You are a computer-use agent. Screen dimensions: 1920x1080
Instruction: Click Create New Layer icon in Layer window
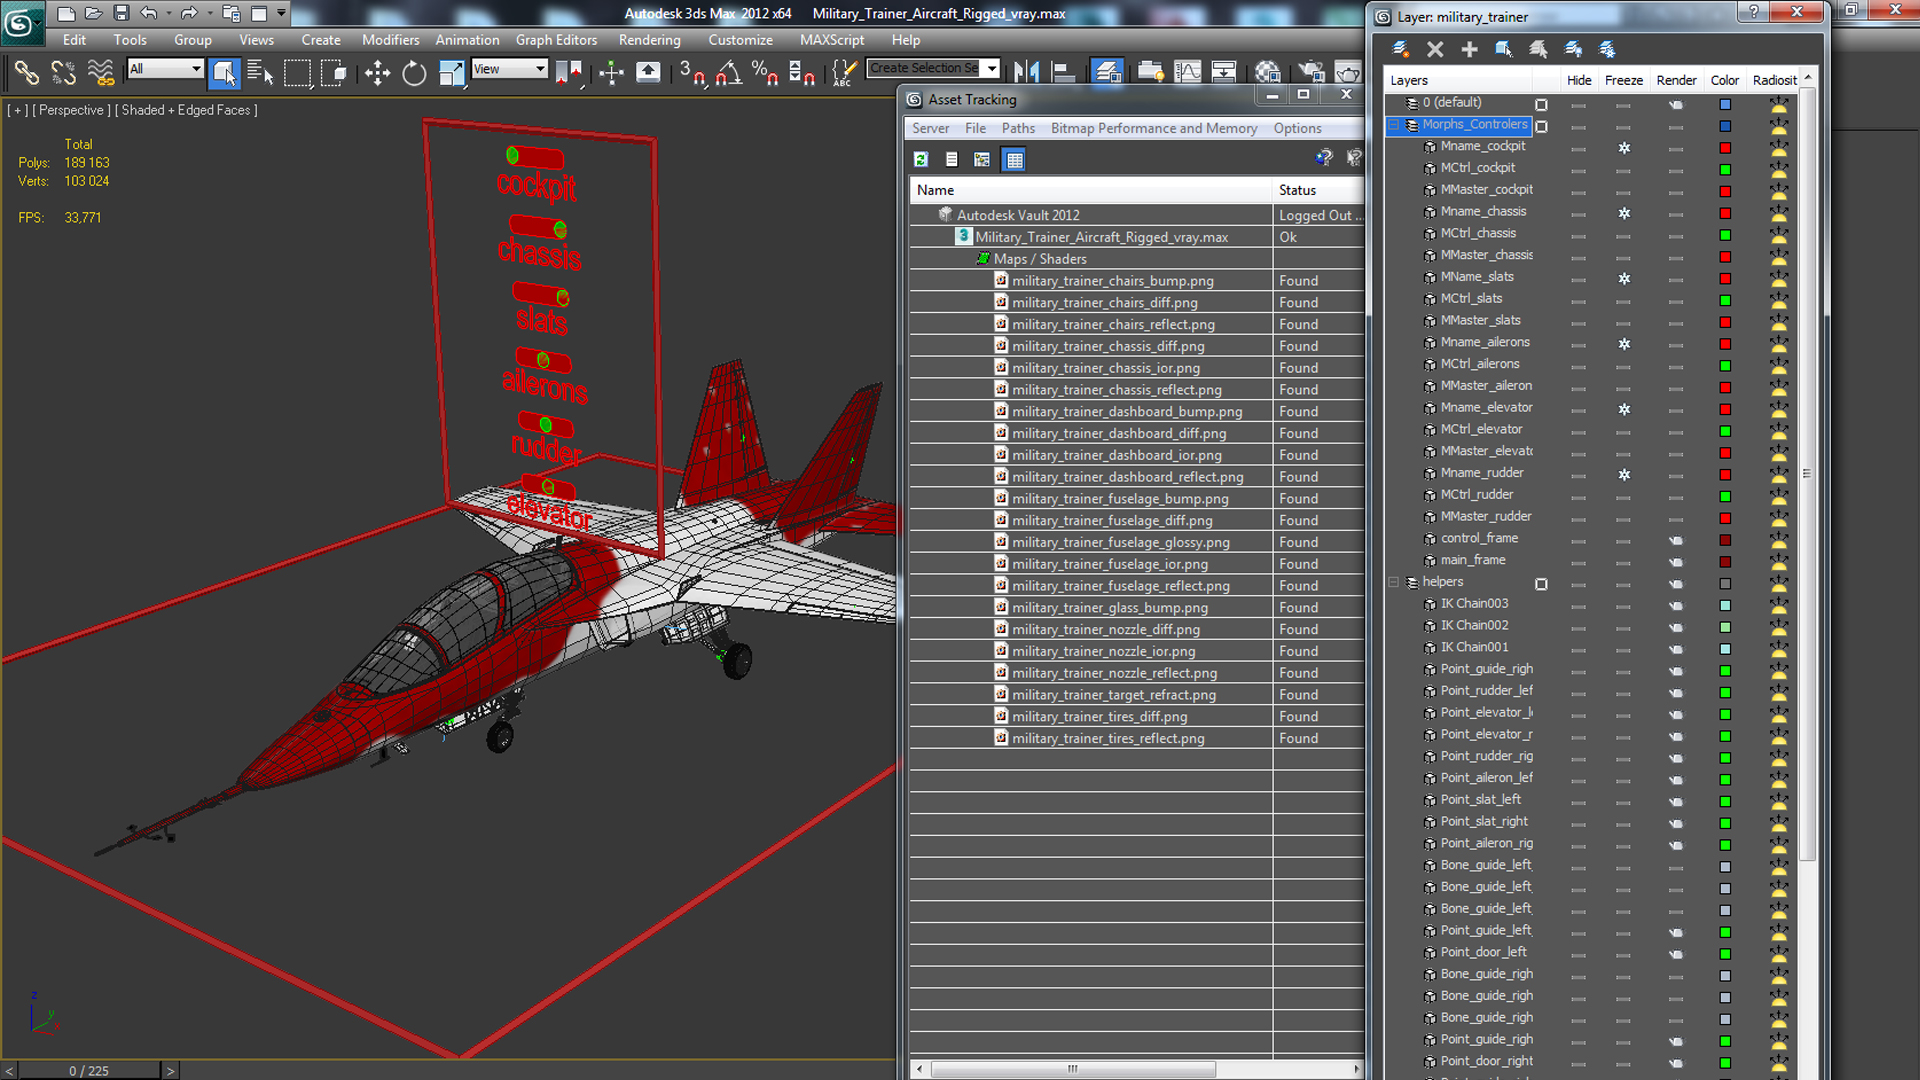click(1401, 49)
